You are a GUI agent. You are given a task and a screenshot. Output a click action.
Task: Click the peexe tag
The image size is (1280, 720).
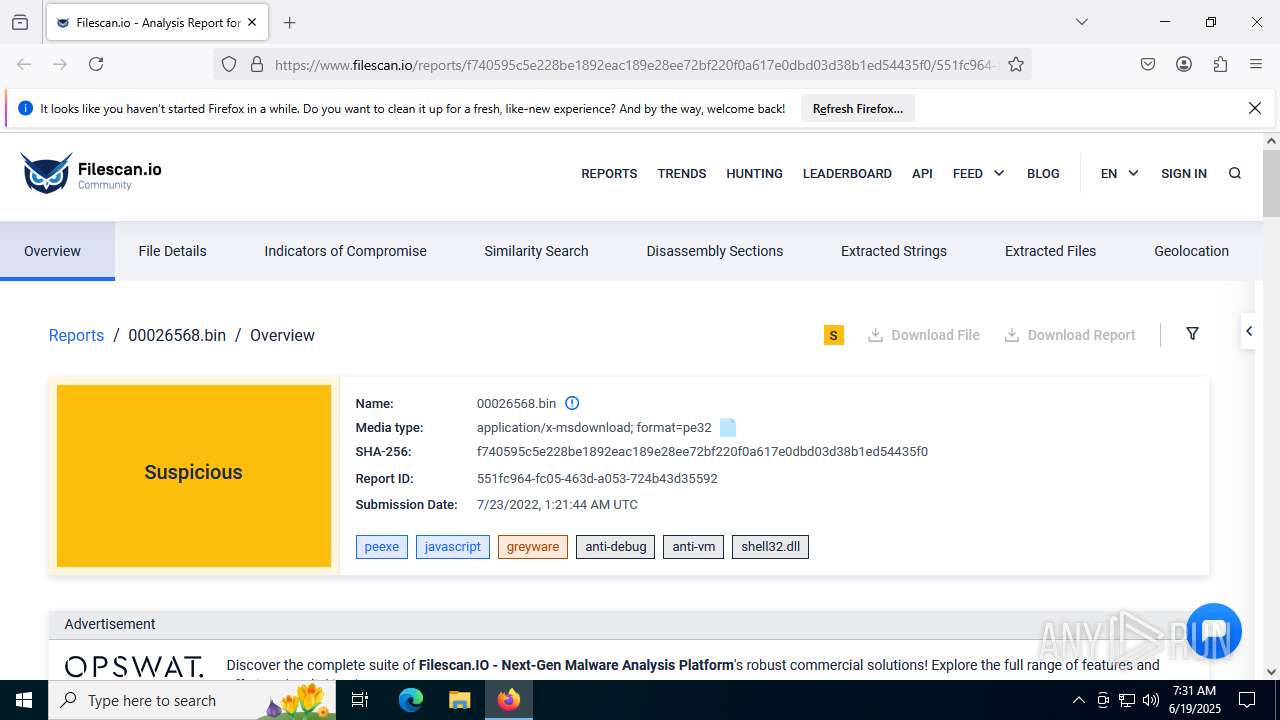coord(382,547)
